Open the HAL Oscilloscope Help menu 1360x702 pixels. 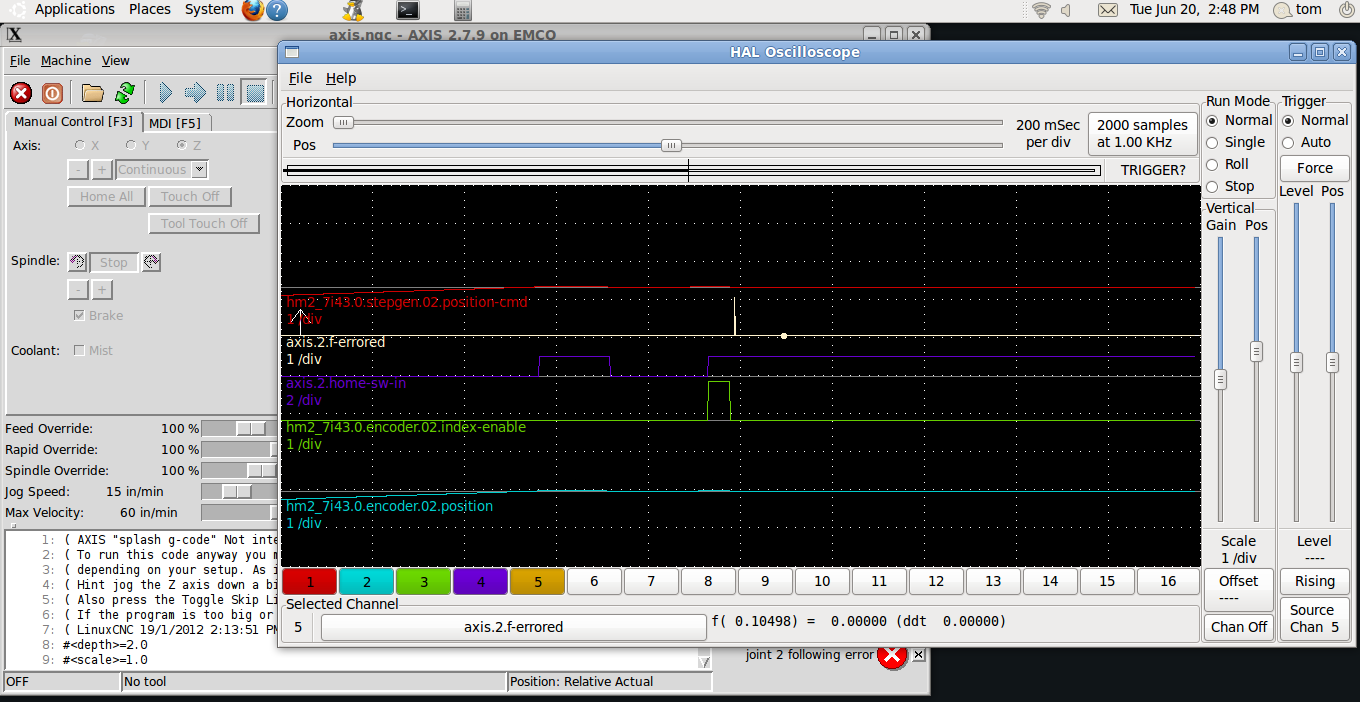341,78
